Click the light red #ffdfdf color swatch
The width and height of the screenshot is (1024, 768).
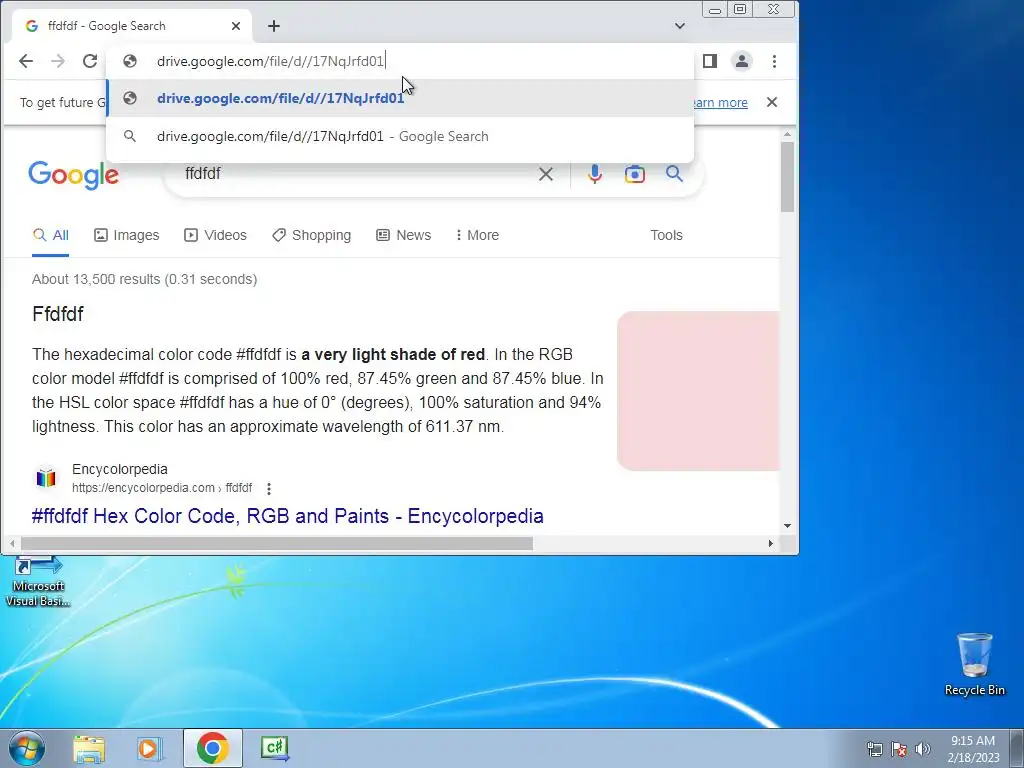tap(698, 391)
